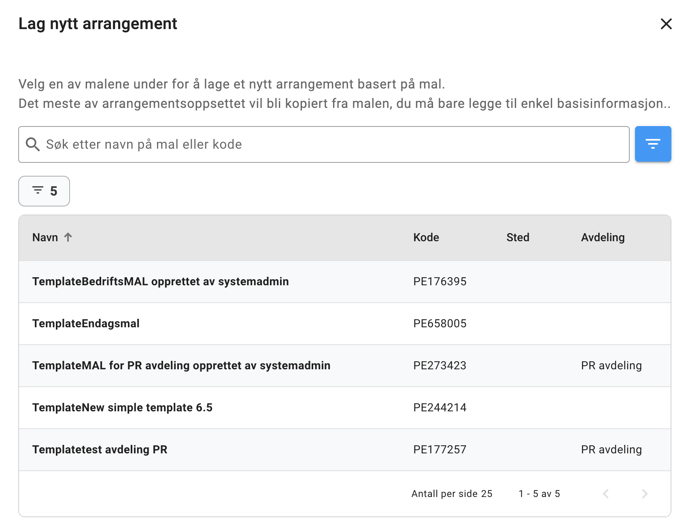Click code PE176395 in the table
Image resolution: width=688 pixels, height=518 pixels.
[x=440, y=282]
